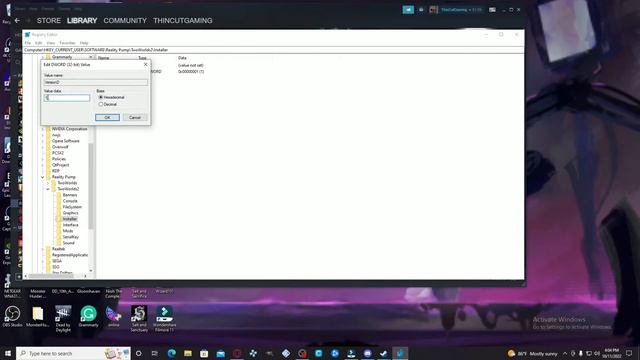Launch Salt and Sanctuary desktop shortcut
The height and width of the screenshot is (360, 640).
pyautogui.click(x=139, y=318)
